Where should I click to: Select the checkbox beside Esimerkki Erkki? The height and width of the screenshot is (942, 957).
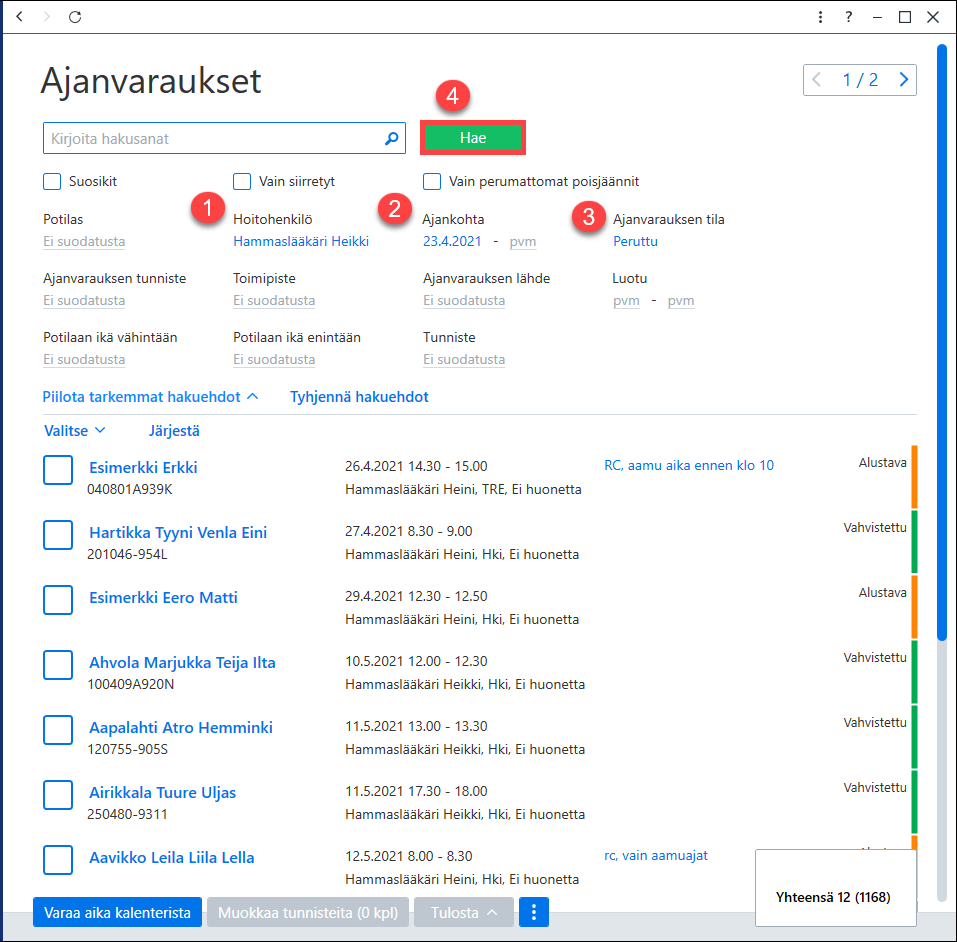tap(58, 469)
